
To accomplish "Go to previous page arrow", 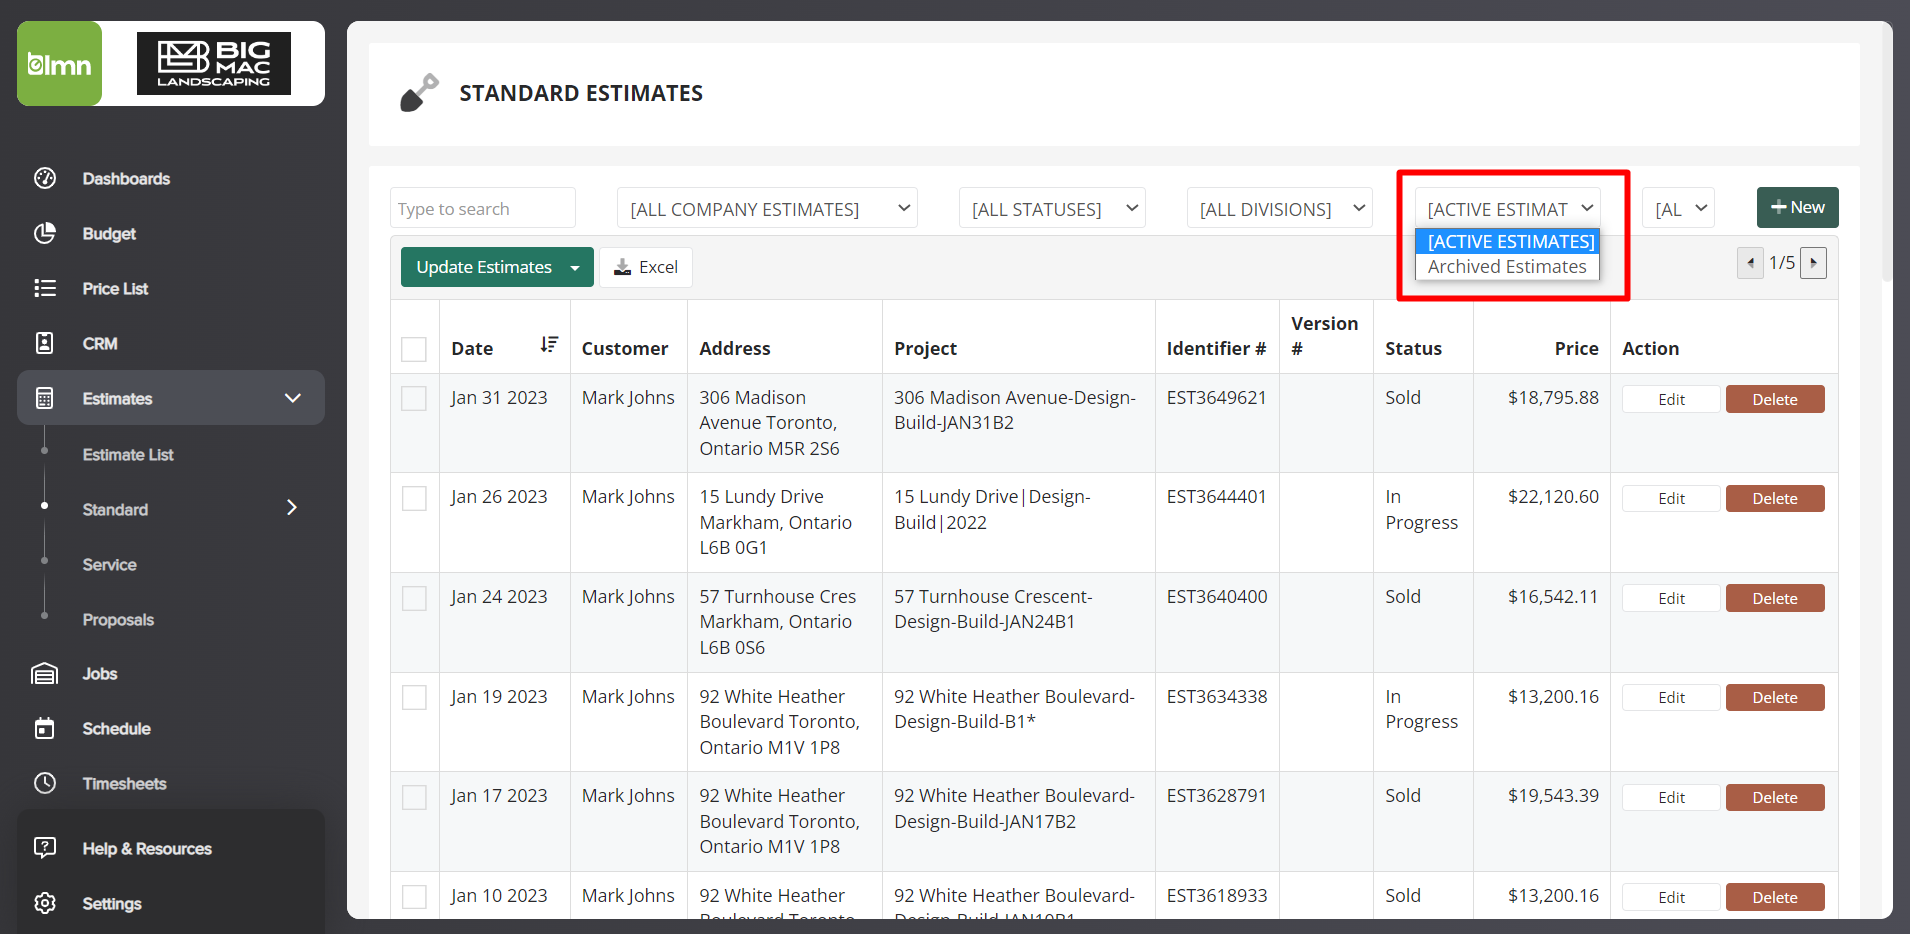I will click(x=1750, y=263).
